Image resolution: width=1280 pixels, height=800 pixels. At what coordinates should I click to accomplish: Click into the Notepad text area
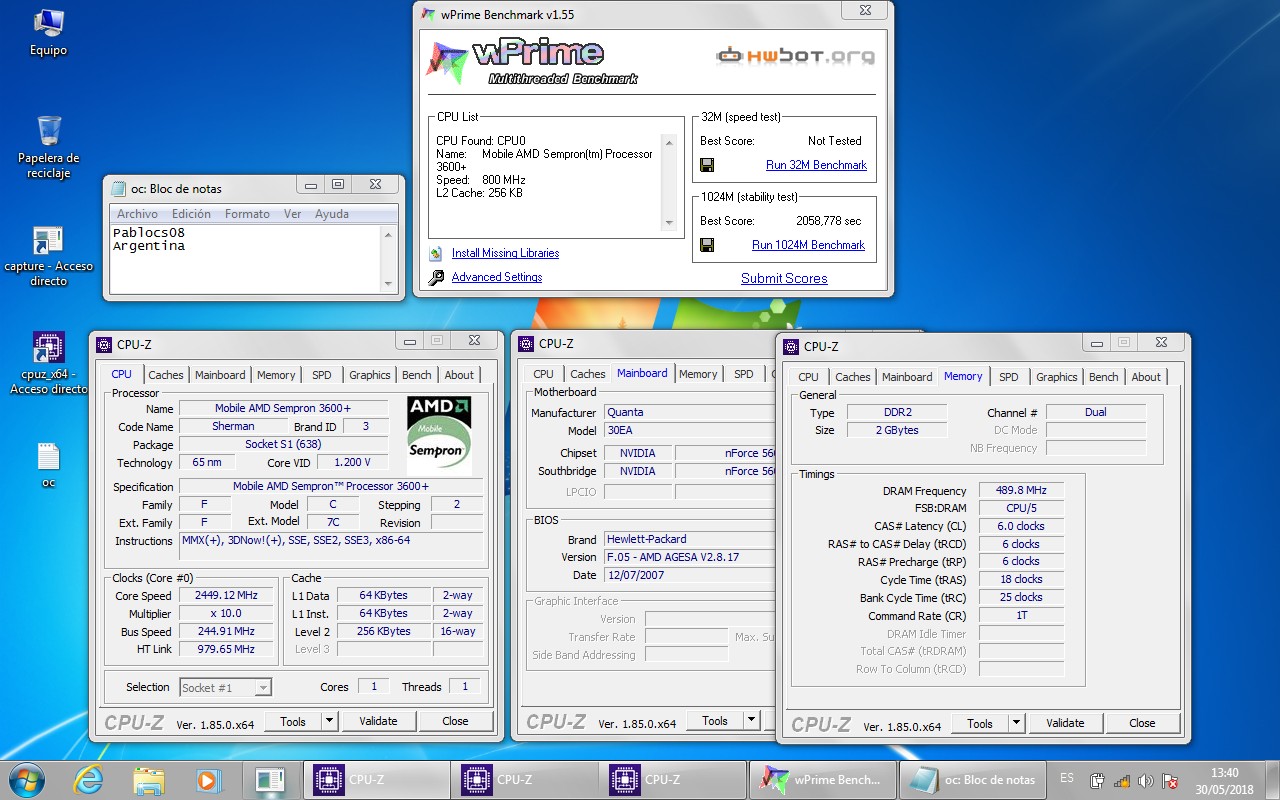(246, 260)
